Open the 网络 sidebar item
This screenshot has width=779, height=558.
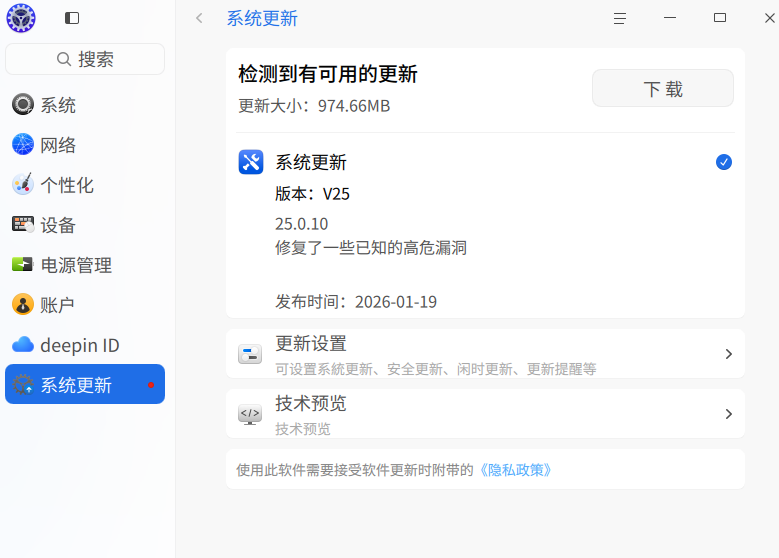(x=85, y=145)
